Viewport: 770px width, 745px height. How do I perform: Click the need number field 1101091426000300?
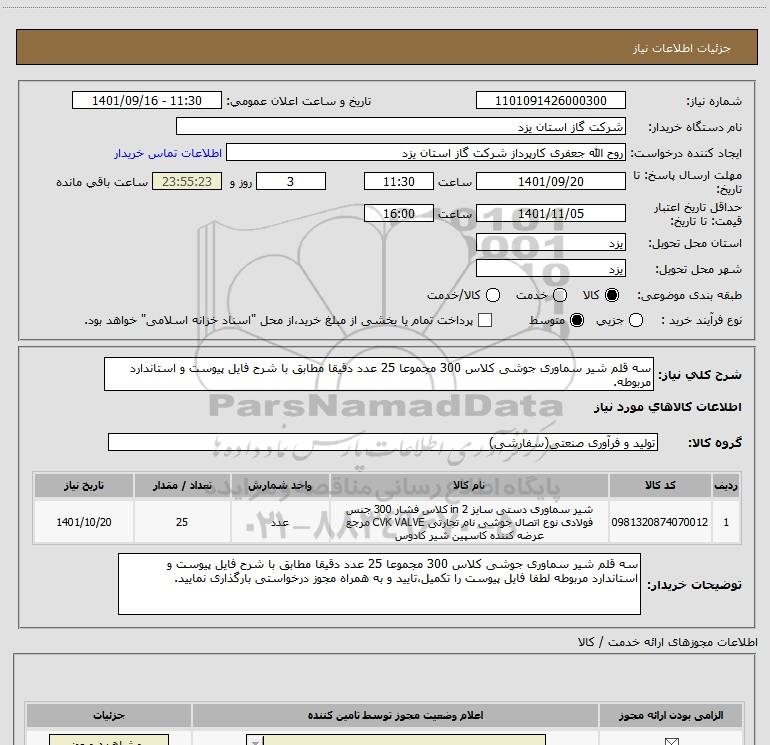(550, 100)
